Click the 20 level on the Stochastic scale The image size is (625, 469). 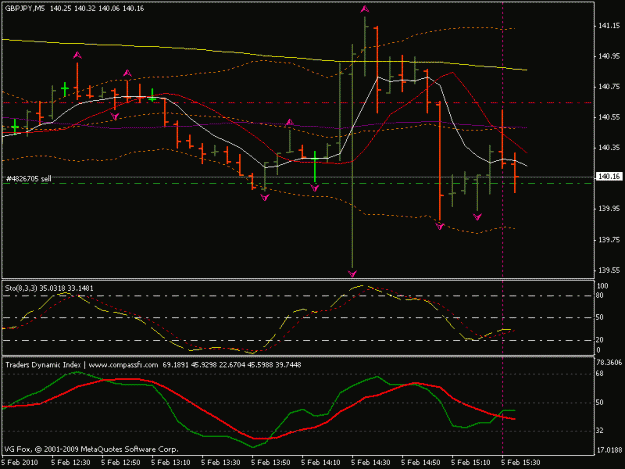click(x=600, y=340)
